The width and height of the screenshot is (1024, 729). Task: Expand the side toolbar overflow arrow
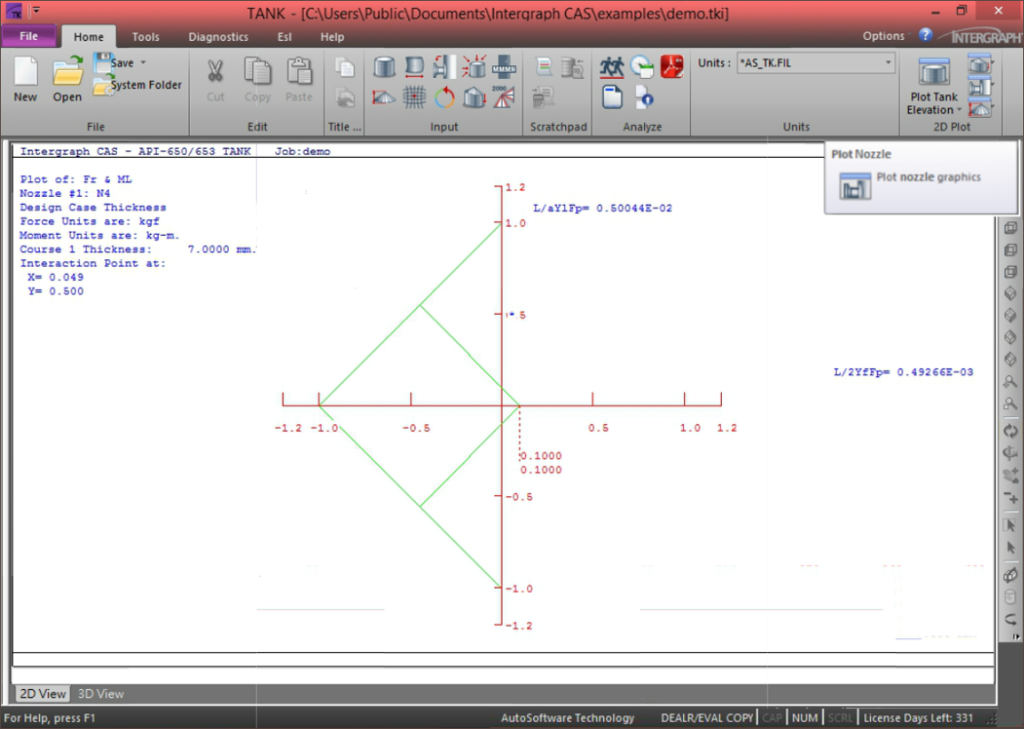point(1016,636)
